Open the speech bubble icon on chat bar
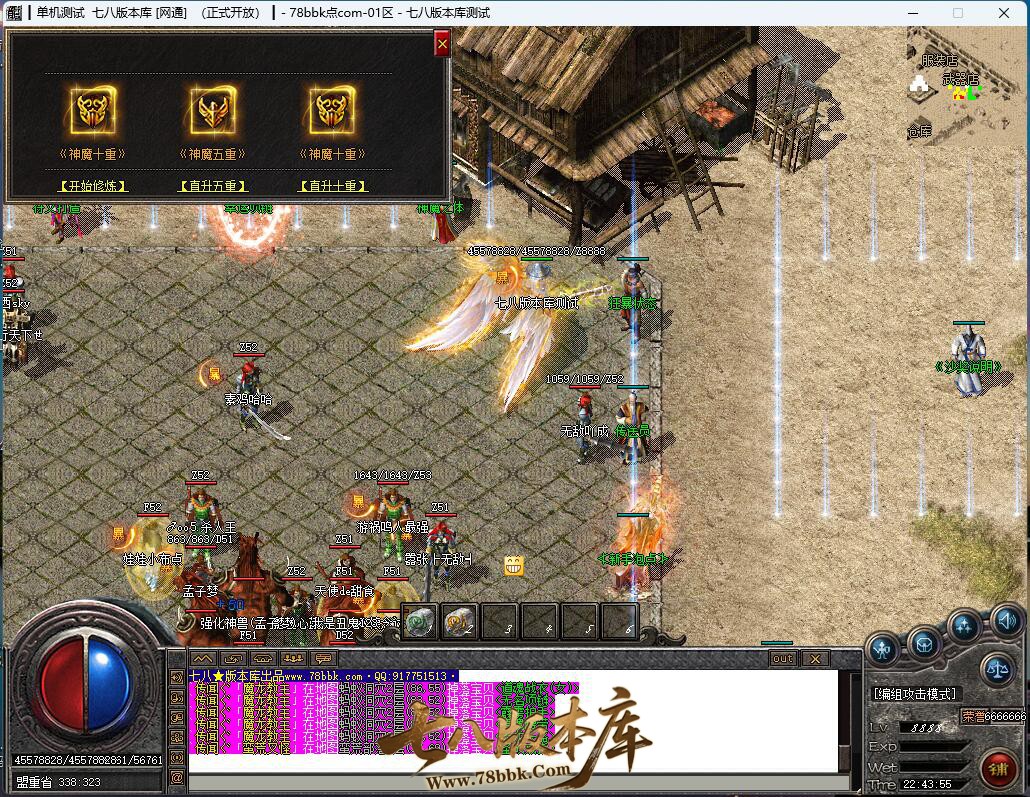This screenshot has height=797, width=1030. pos(323,658)
